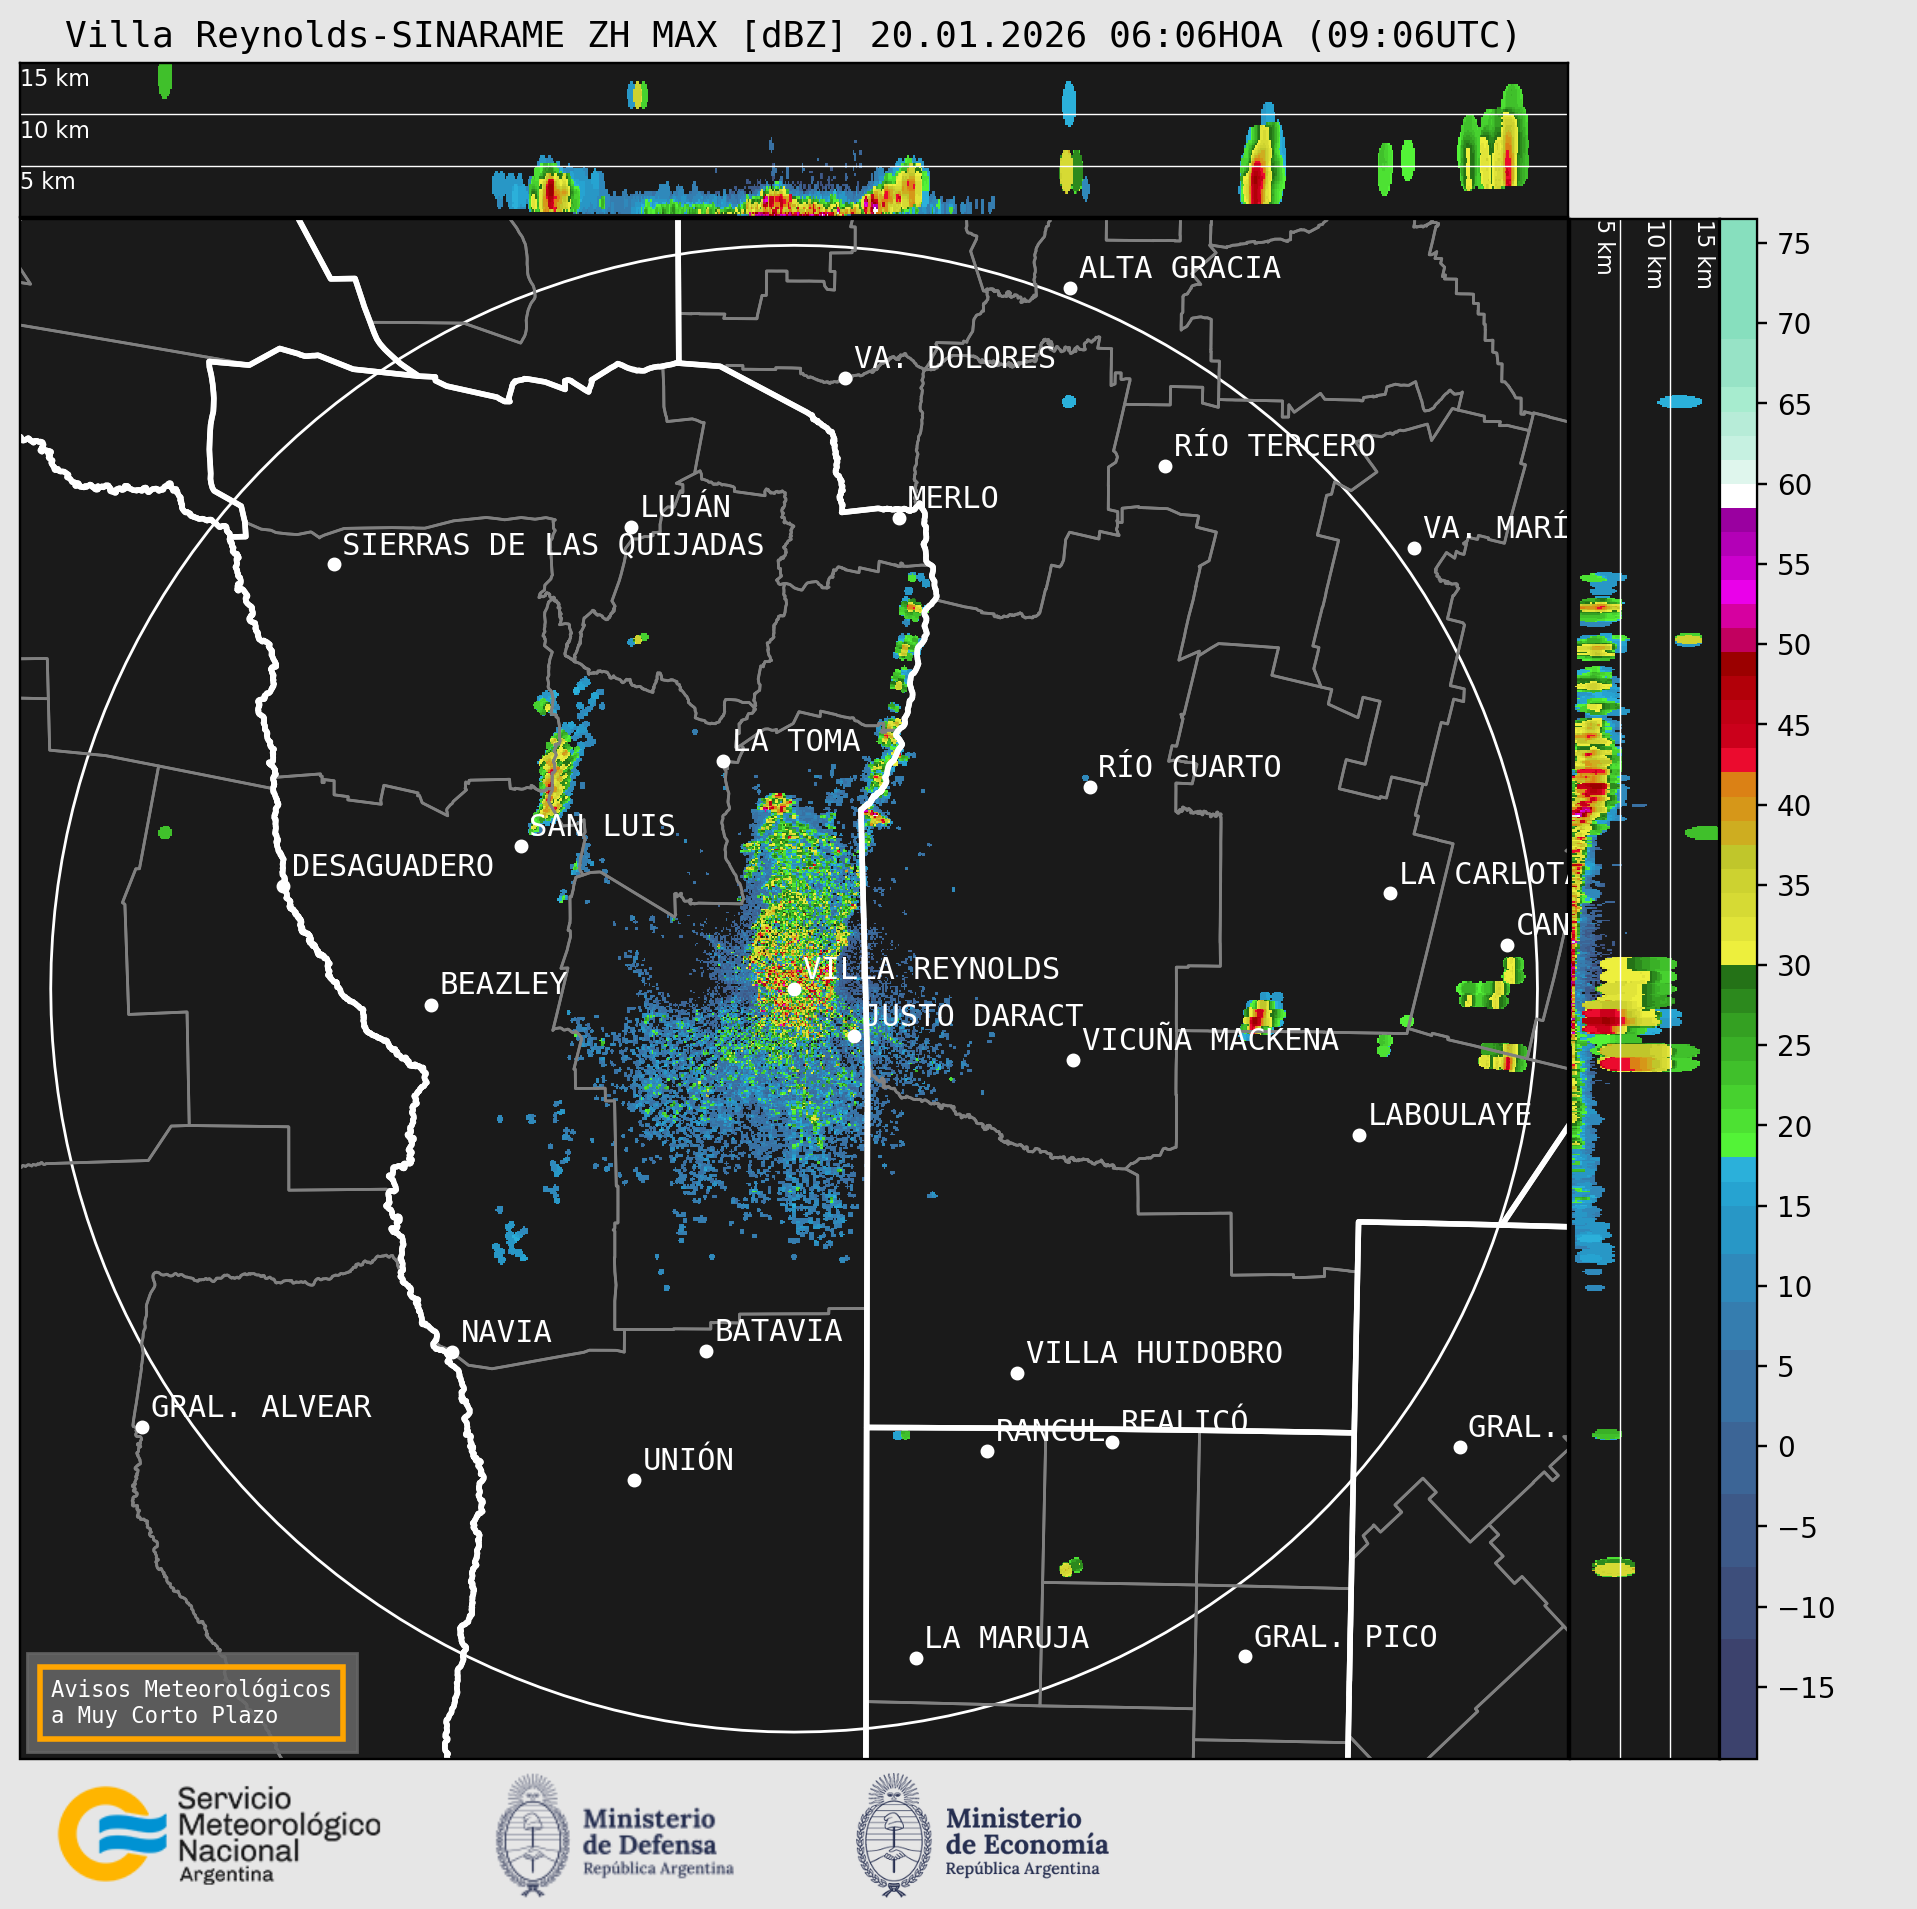Viewport: 1917px width, 1909px height.
Task: Click the Alta Gracia location dot
Action: click(x=1070, y=289)
